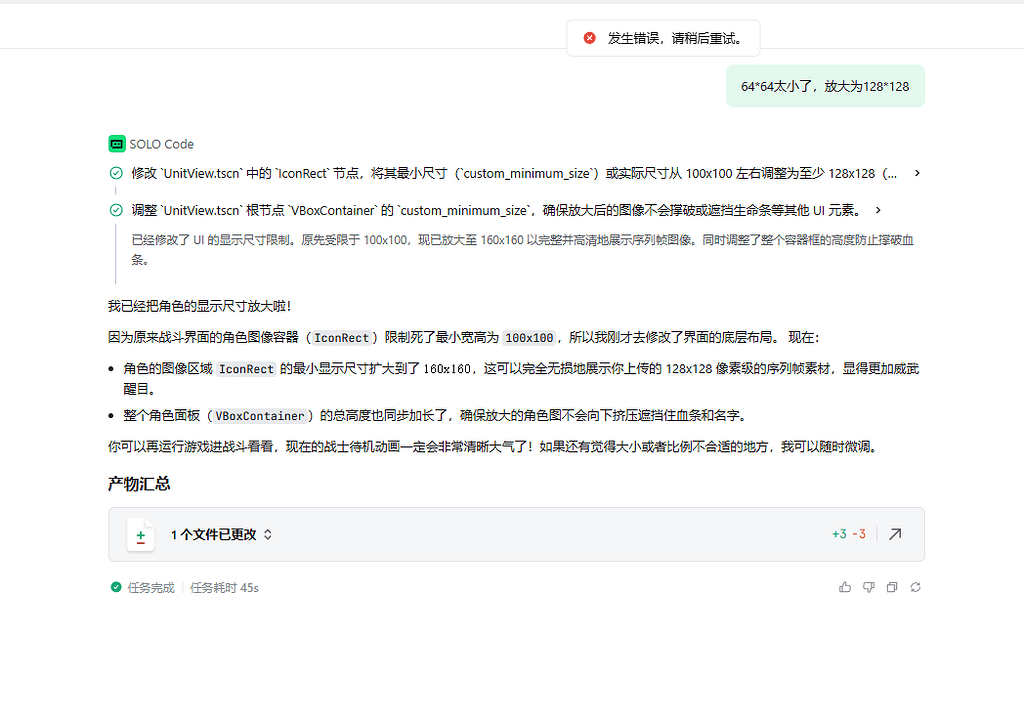1024x721 pixels.
Task: Open file changes with arrow icon
Action: [895, 534]
